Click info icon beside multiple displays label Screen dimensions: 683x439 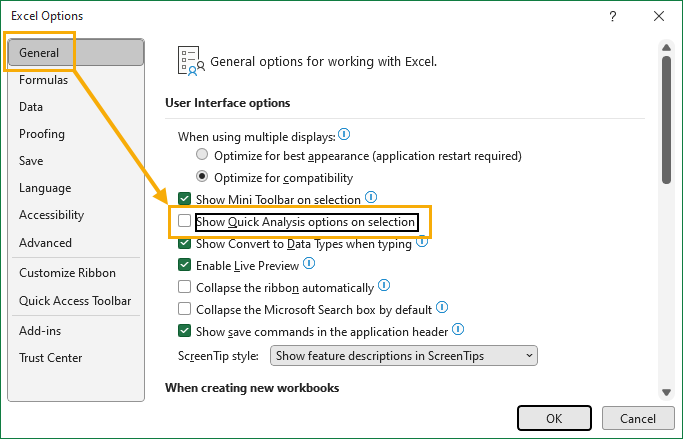344,134
